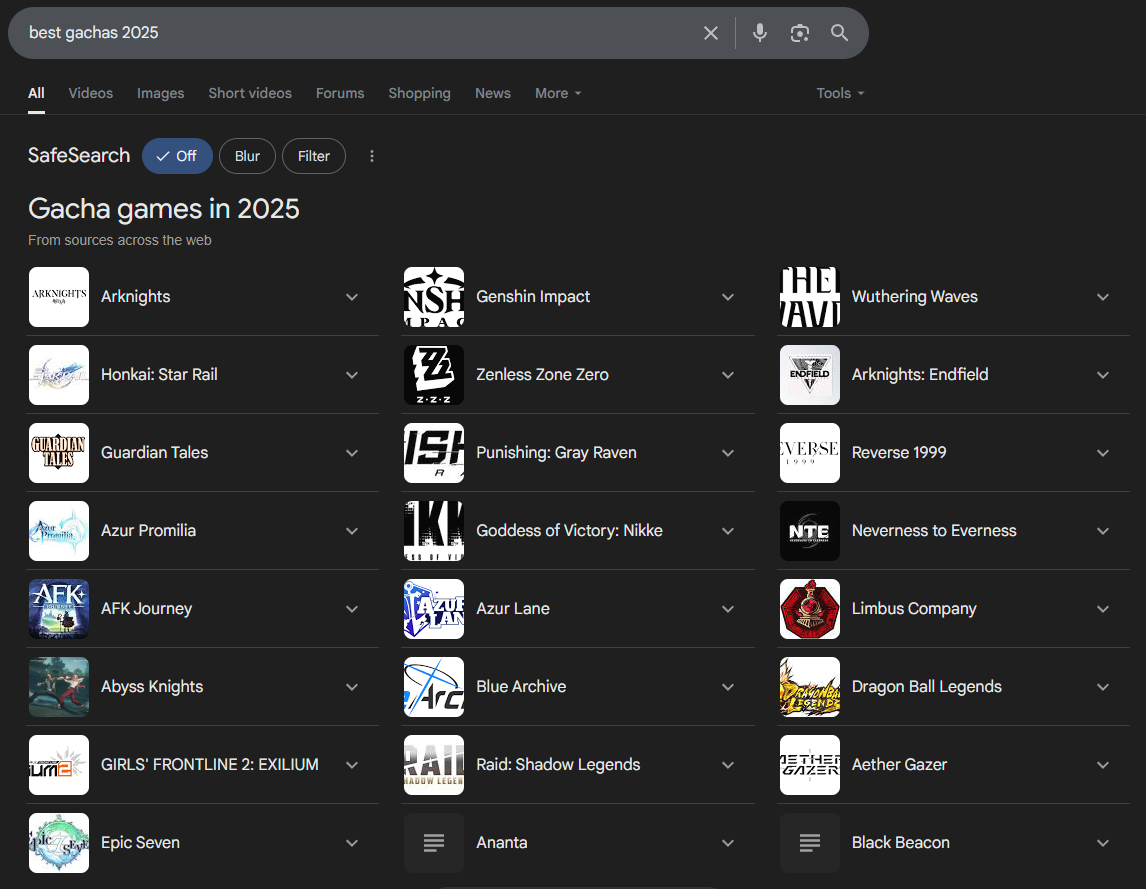Click the Blue Archive logo thumbnail
This screenshot has width=1146, height=889.
(x=434, y=686)
